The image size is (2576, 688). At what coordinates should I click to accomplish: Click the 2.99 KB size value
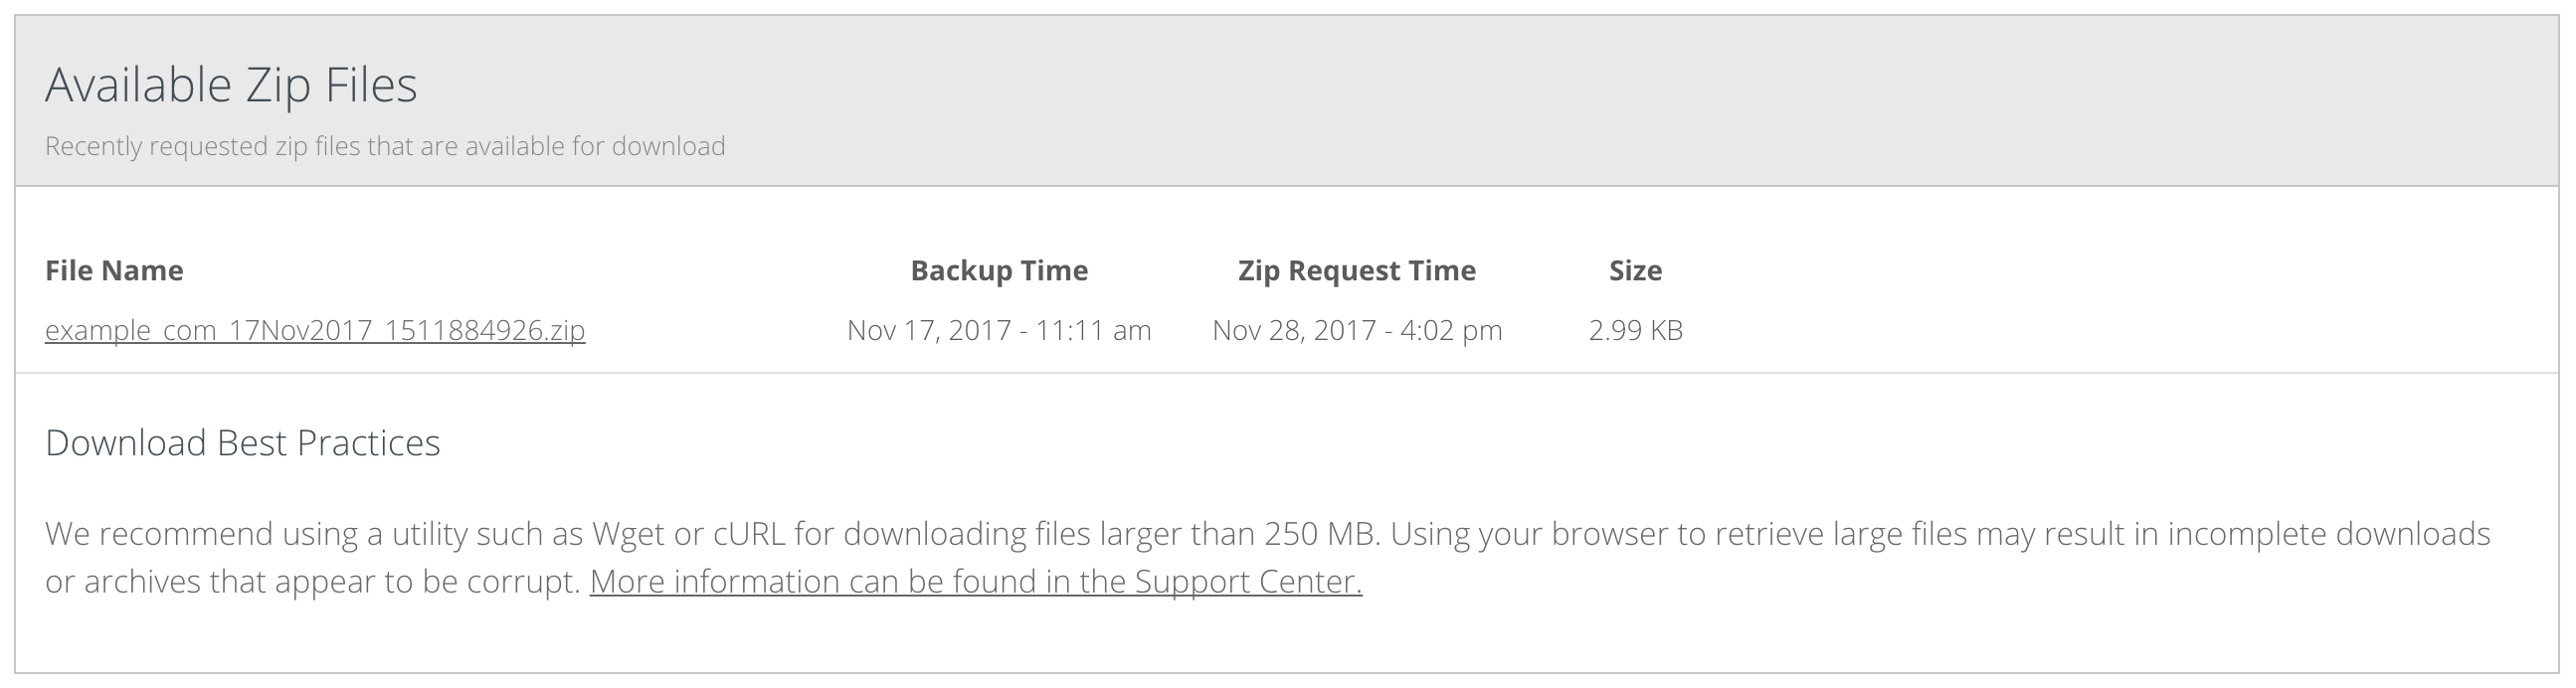[x=1635, y=330]
